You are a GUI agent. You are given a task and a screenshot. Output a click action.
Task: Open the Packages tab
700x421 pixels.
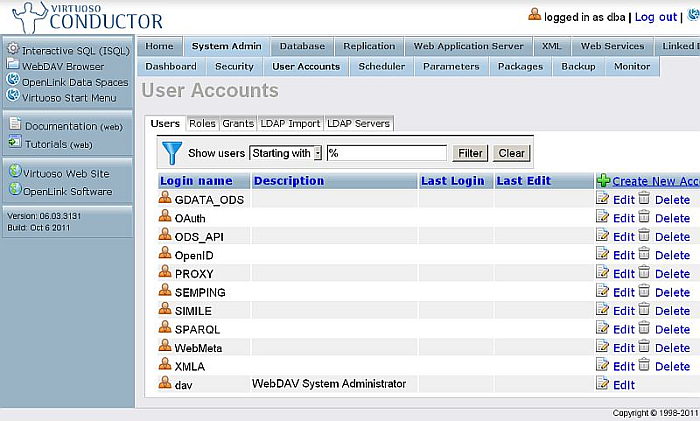(521, 67)
